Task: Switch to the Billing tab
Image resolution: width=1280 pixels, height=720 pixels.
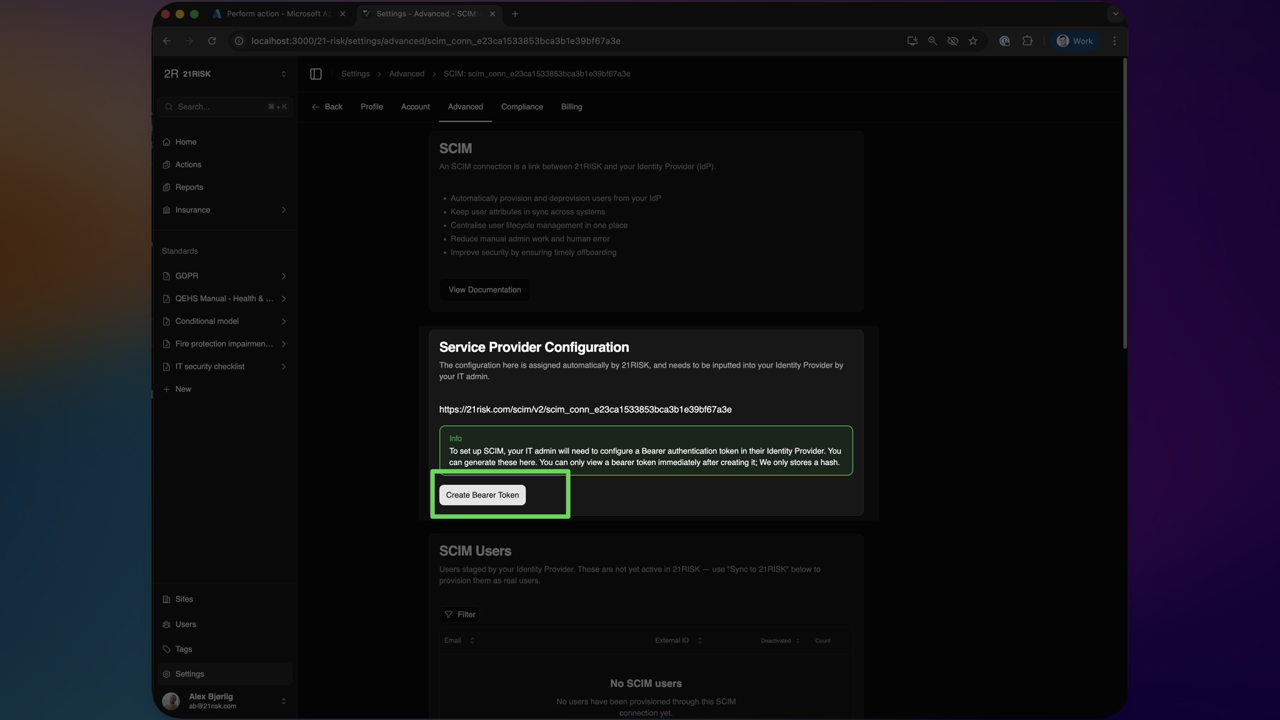Action: pyautogui.click(x=571, y=106)
